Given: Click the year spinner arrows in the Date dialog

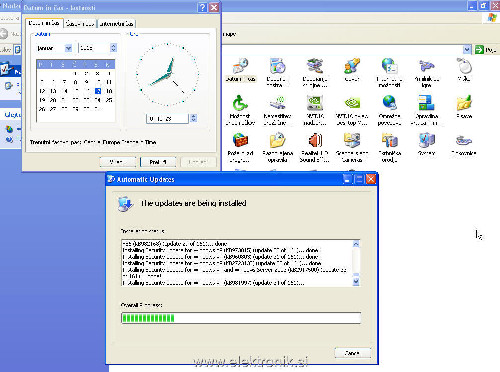Looking at the screenshot, I should 113,48.
